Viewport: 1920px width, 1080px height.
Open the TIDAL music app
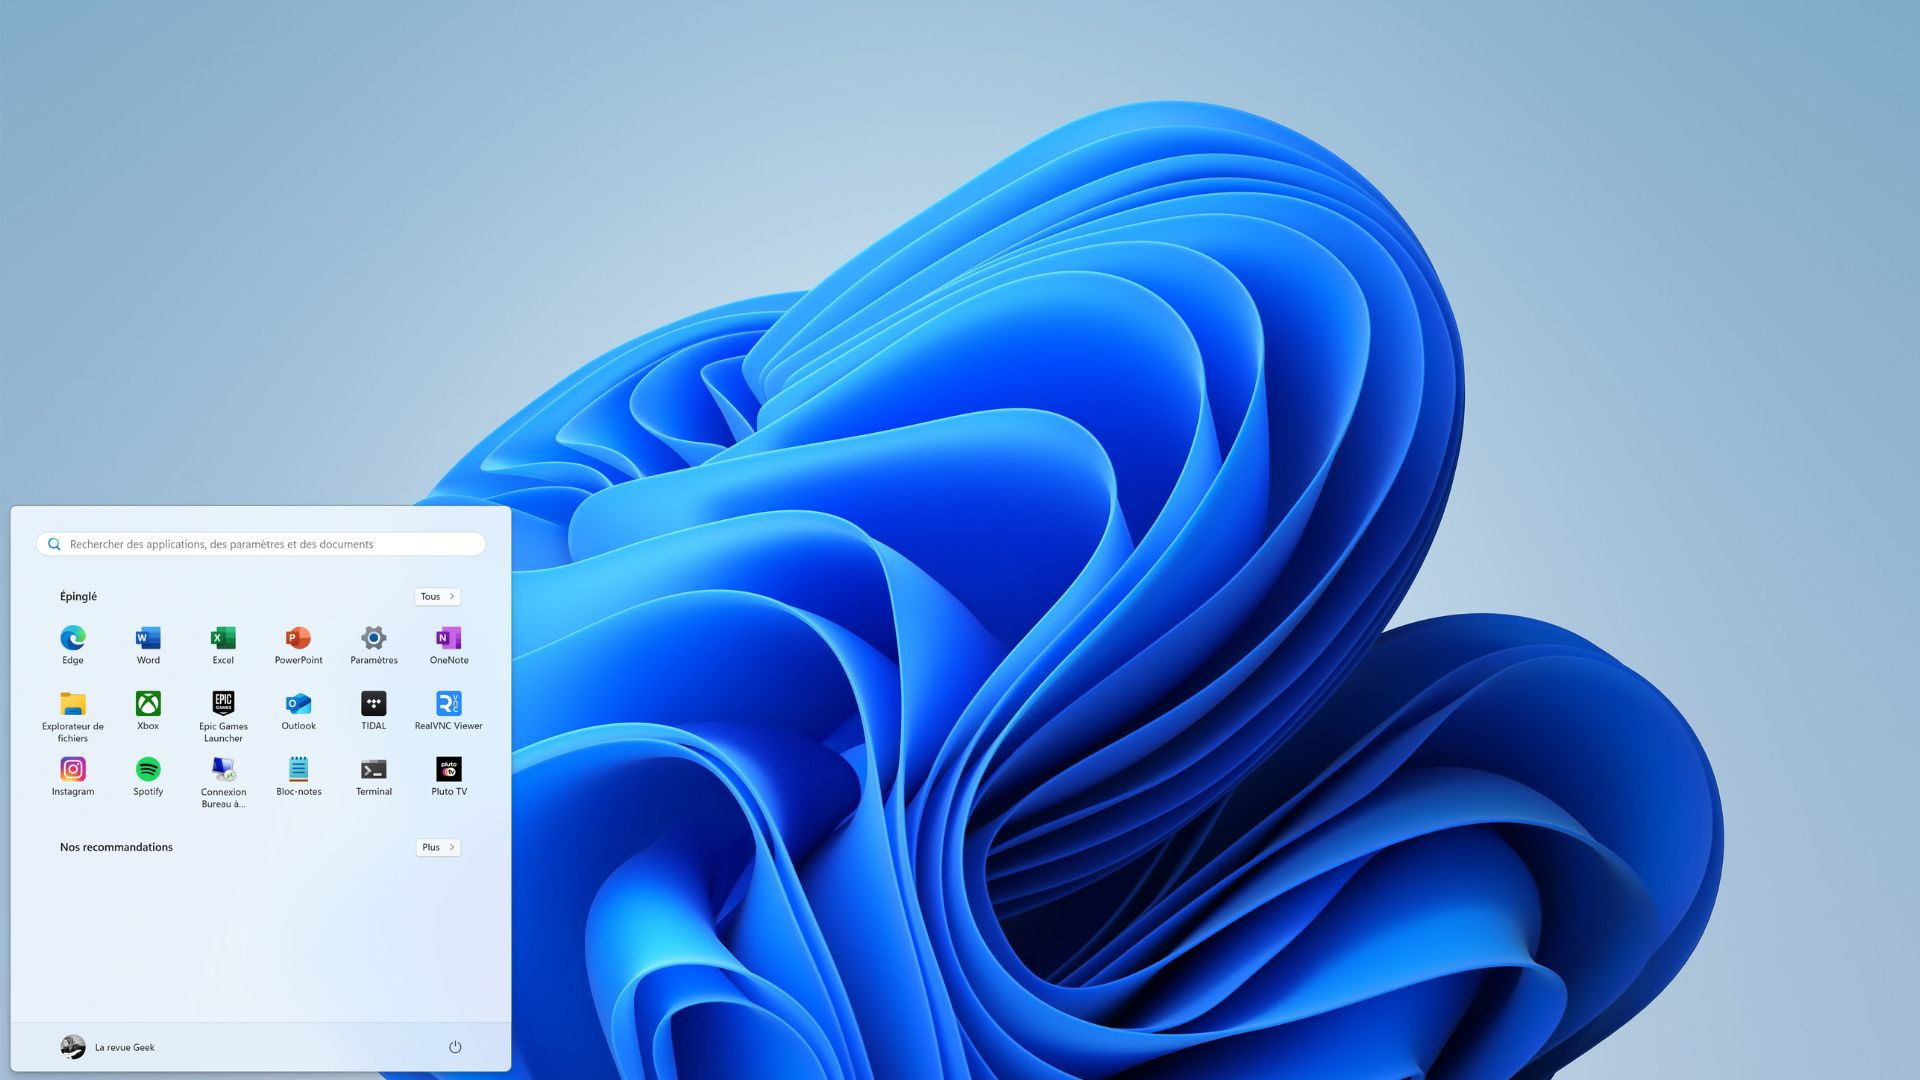coord(374,705)
